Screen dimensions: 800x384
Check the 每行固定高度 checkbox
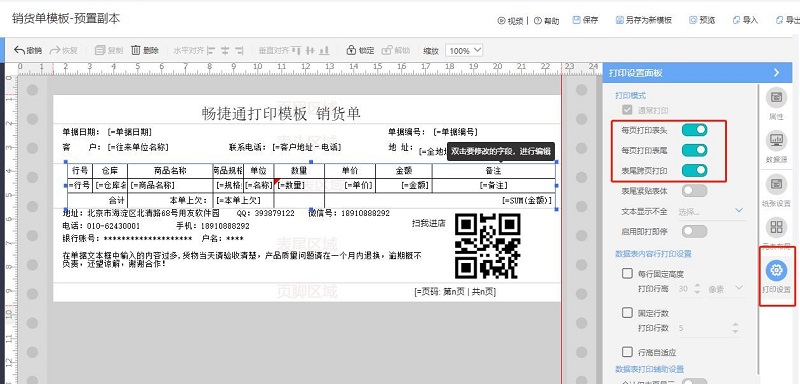[627, 273]
